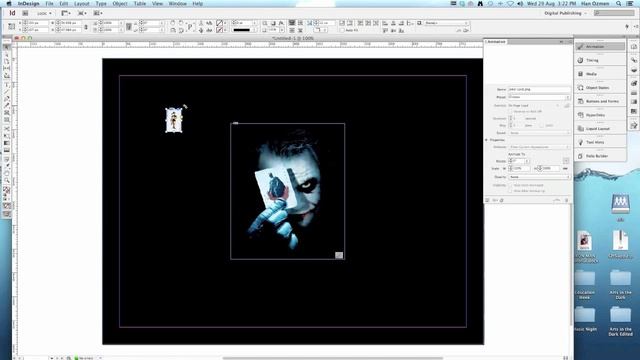
Task: Toggle Hide Until Animated checkbox
Action: [x=510, y=185]
